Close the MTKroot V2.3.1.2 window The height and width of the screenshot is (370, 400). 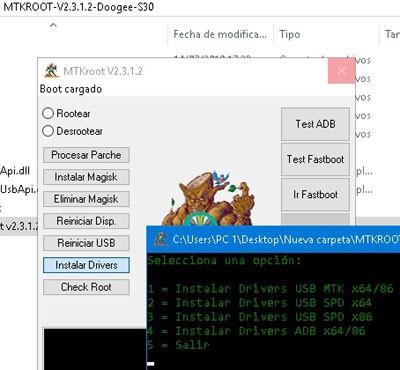coord(341,70)
